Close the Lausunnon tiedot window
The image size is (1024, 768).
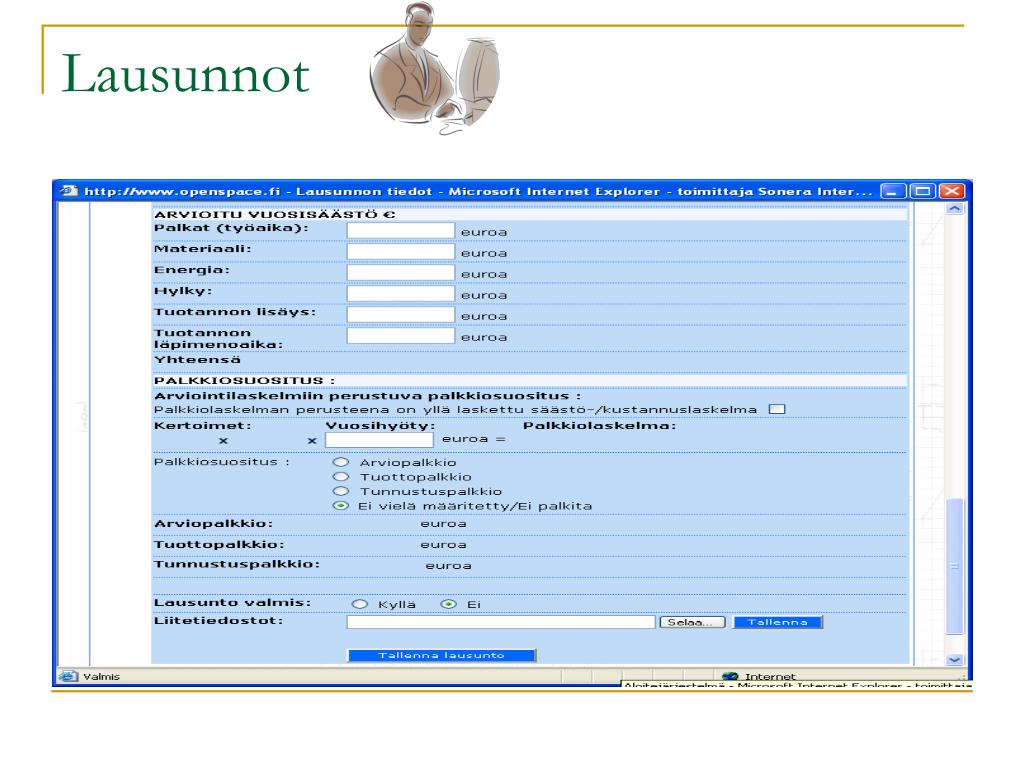(952, 191)
